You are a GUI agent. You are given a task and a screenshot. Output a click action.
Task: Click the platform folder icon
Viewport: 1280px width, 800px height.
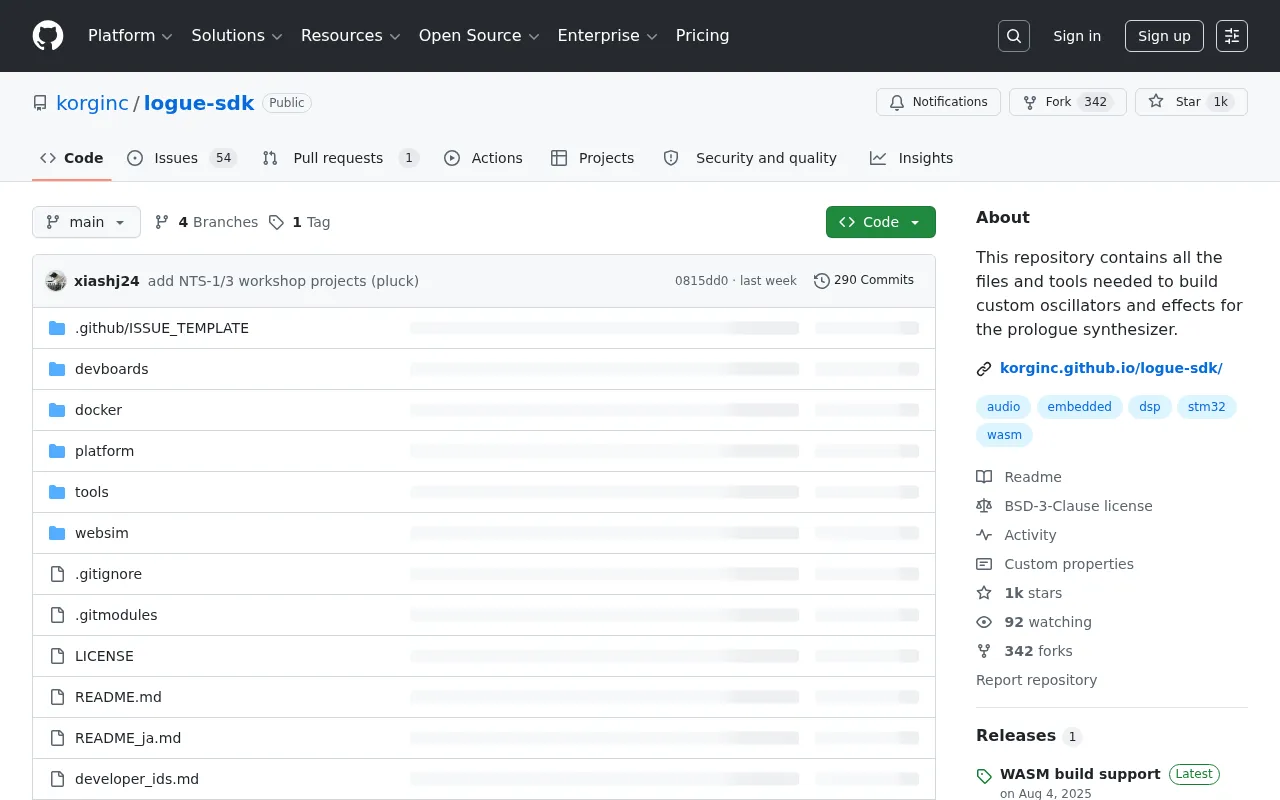[57, 451]
